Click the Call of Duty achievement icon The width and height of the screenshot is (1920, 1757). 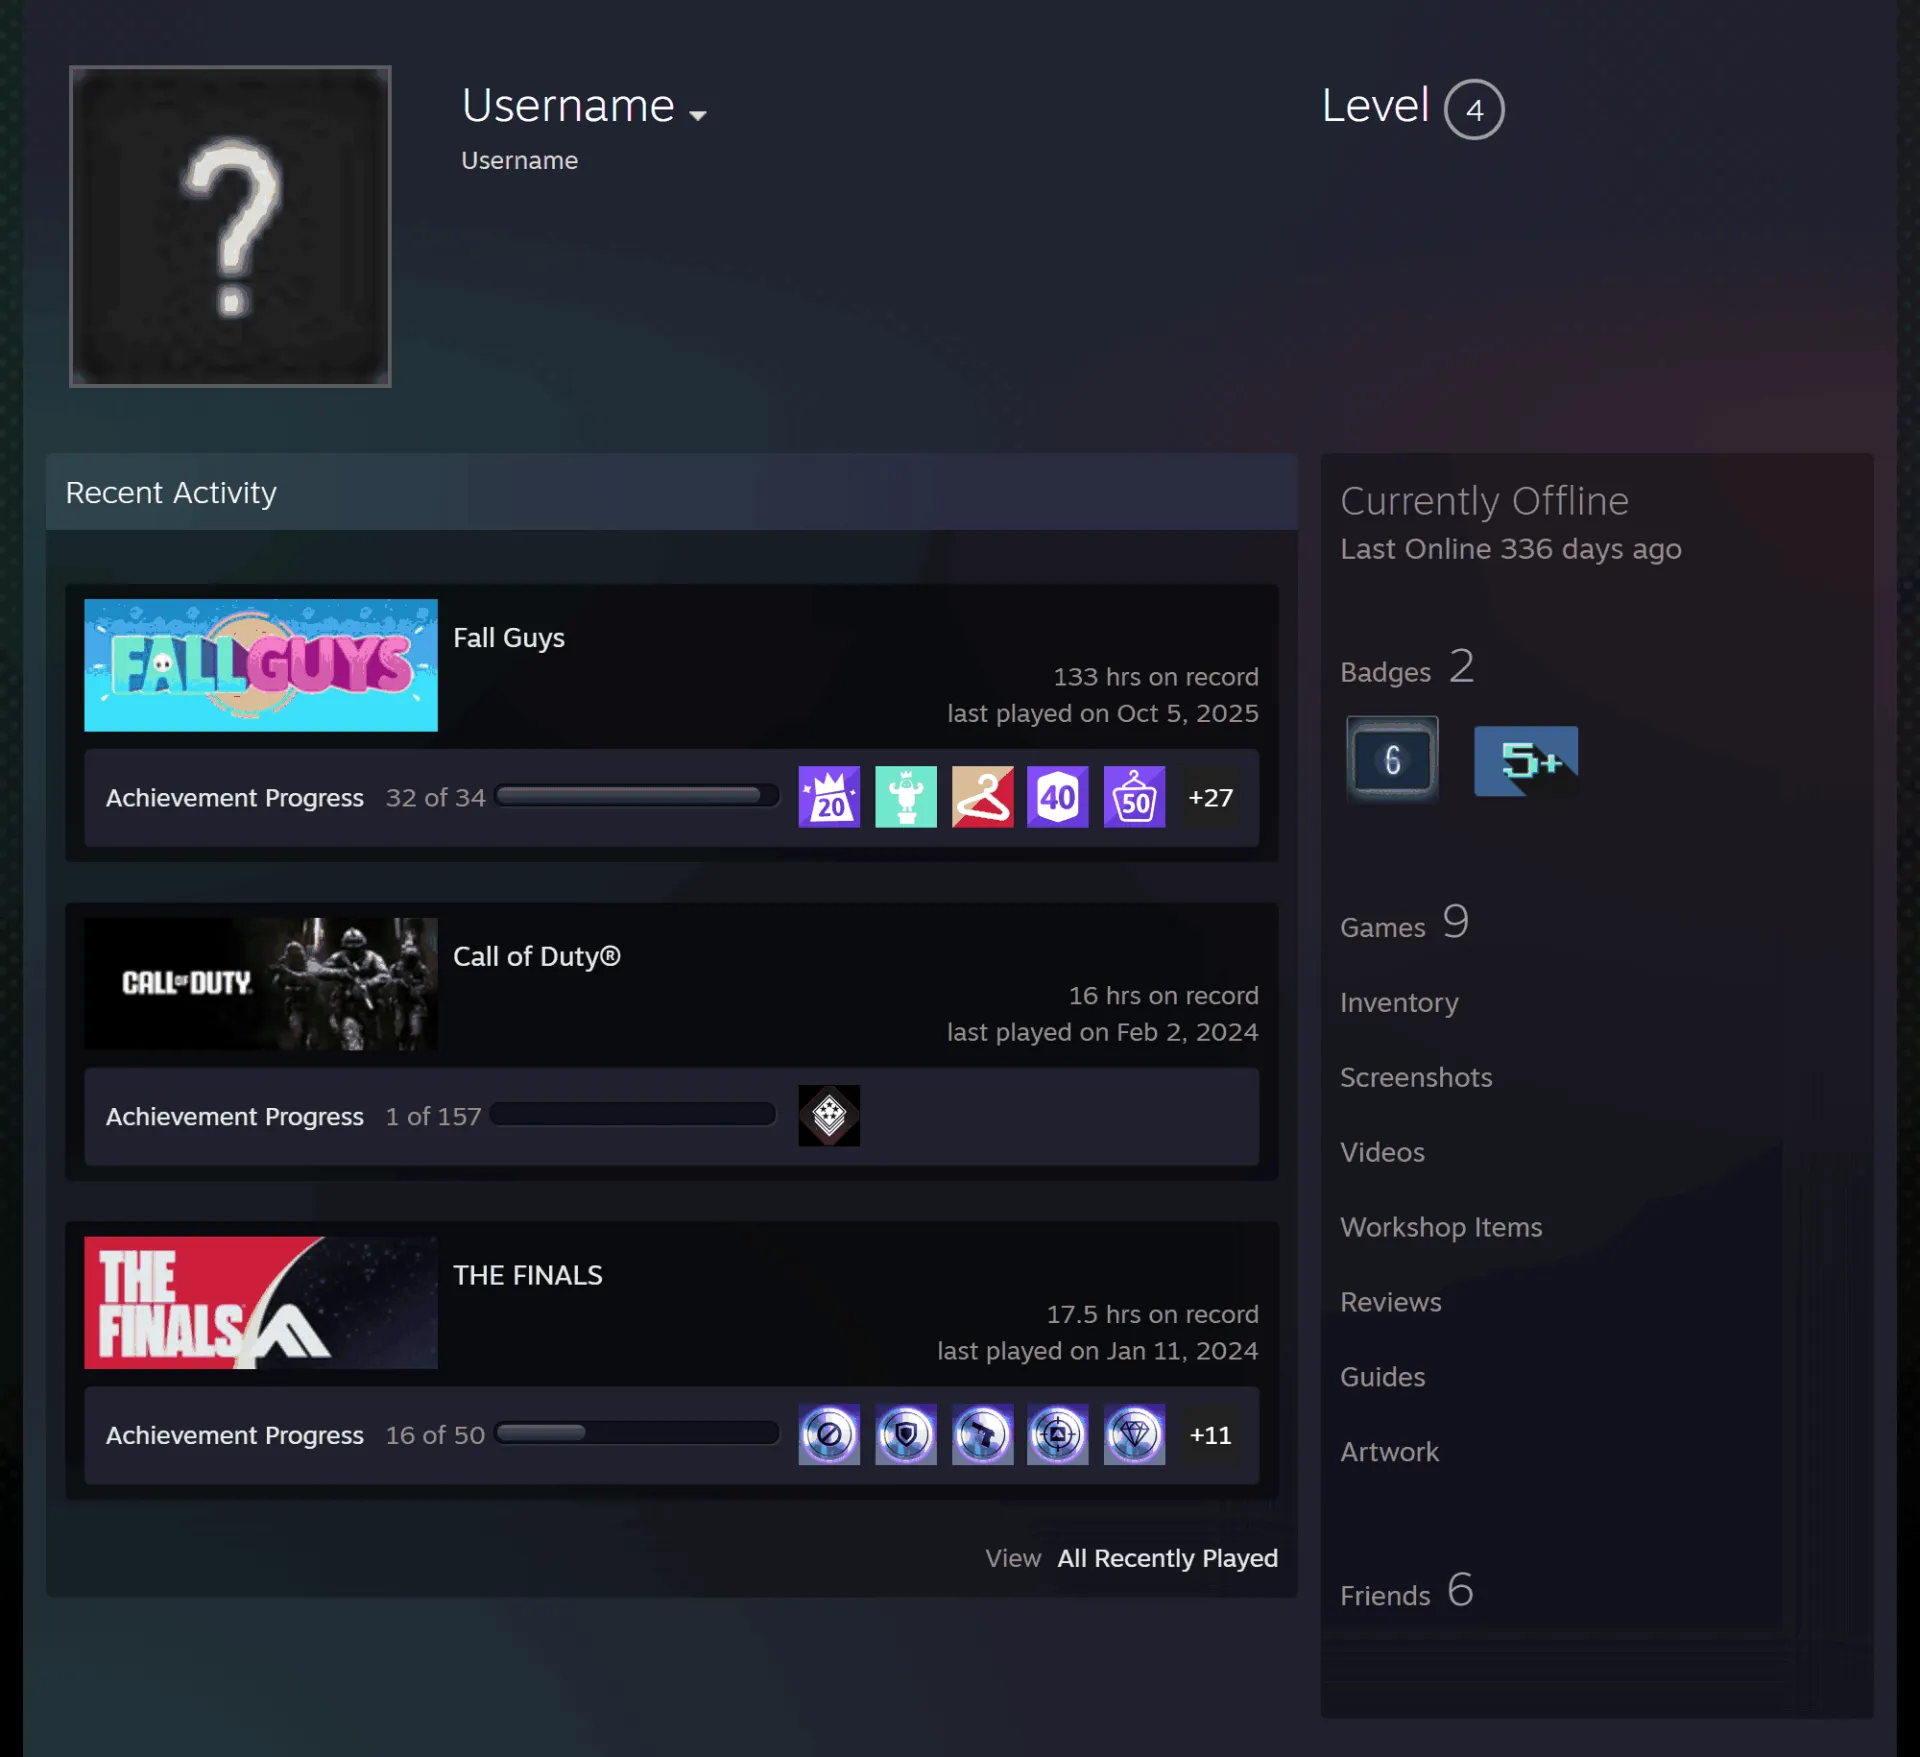point(829,1115)
